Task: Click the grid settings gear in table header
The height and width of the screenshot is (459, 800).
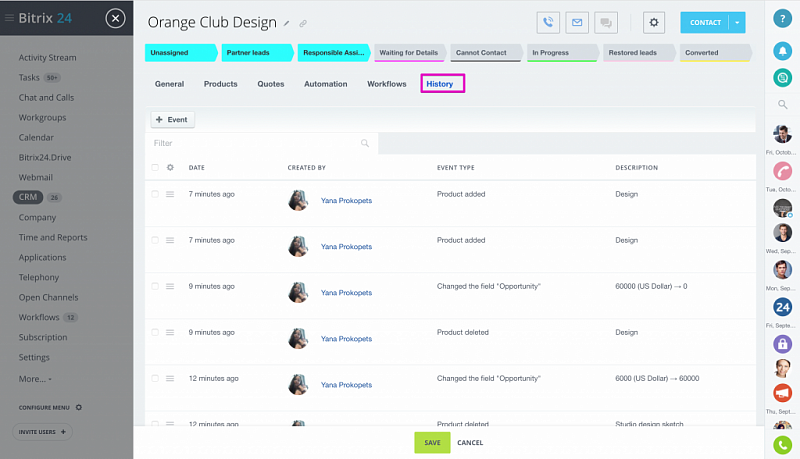Action: point(170,168)
